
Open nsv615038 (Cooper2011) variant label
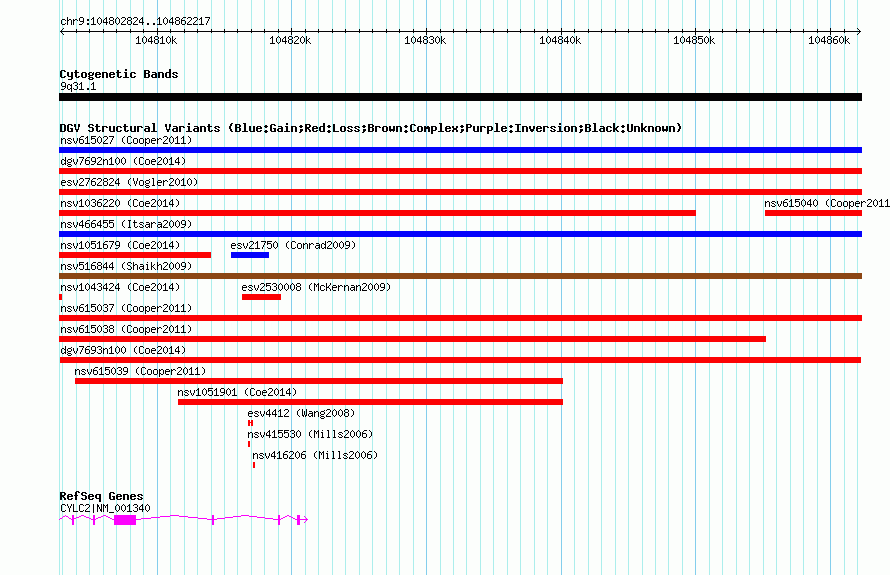click(x=126, y=329)
